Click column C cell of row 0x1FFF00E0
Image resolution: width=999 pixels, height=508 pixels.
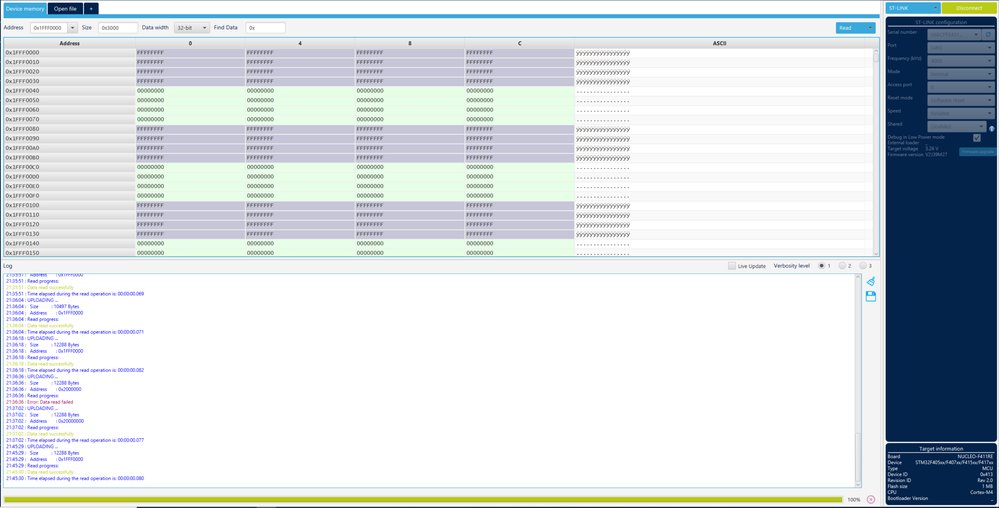519,187
